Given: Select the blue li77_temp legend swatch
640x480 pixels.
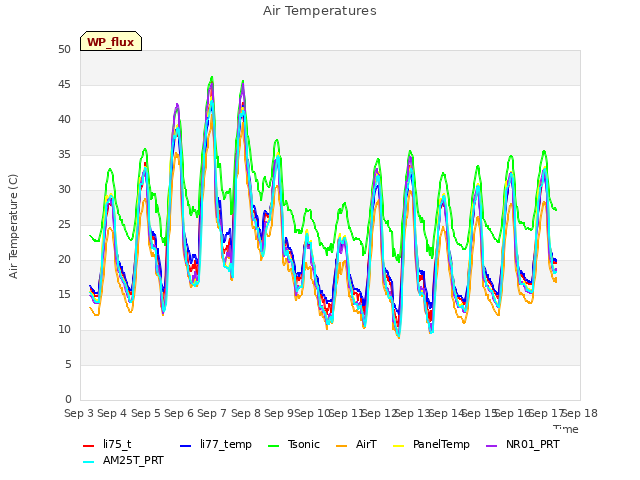Looking at the screenshot, I should point(186,446).
